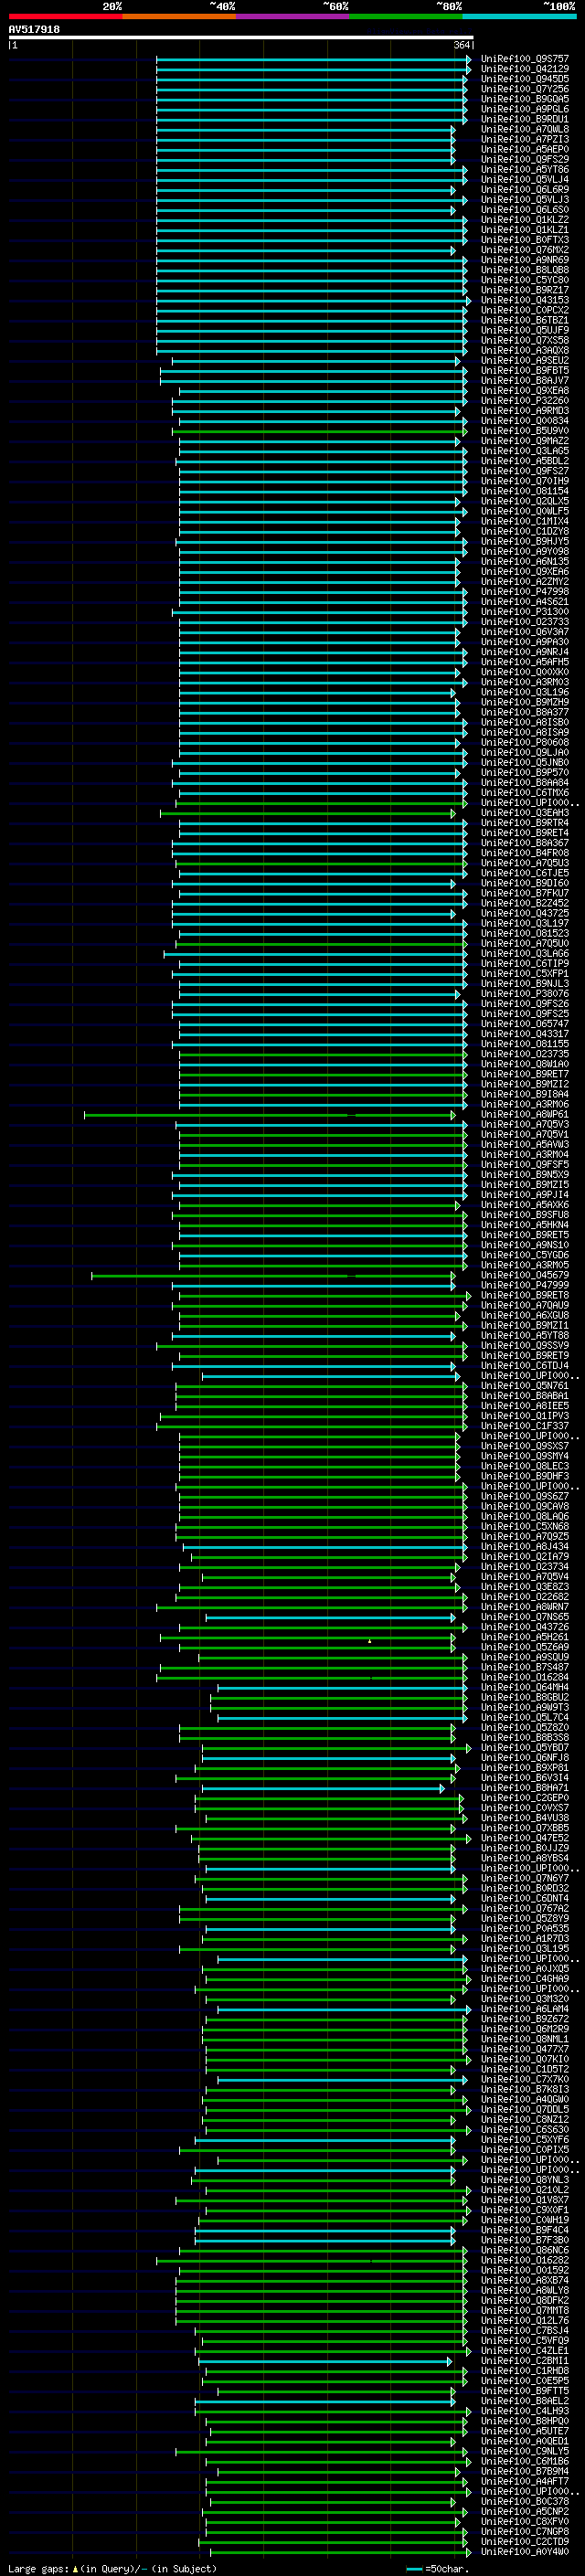Click UniRef100_B0FTX3 text
585x2576 pixels.
click(525, 240)
